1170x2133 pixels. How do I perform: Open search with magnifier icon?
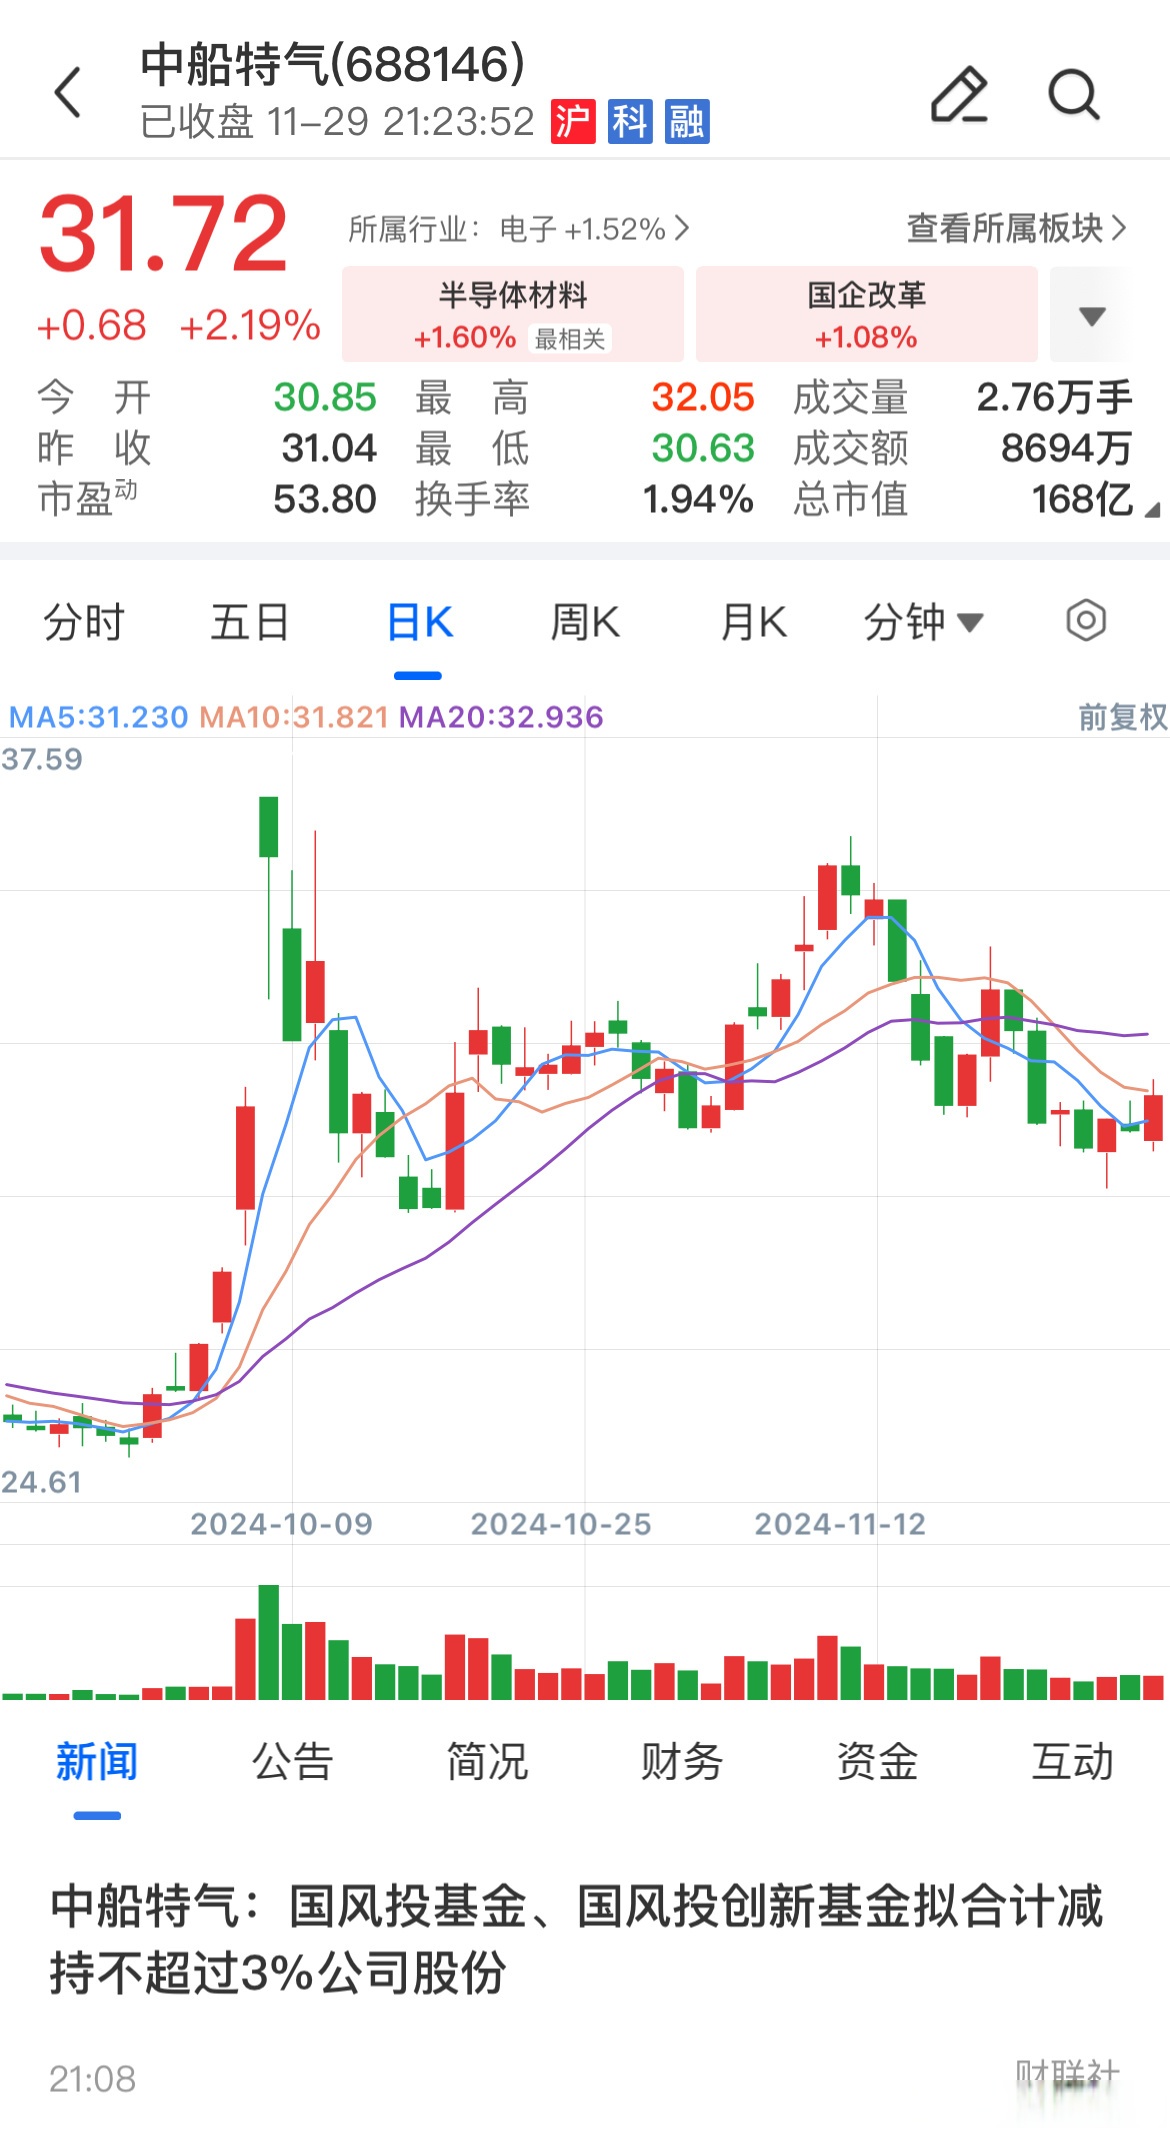(x=1074, y=94)
